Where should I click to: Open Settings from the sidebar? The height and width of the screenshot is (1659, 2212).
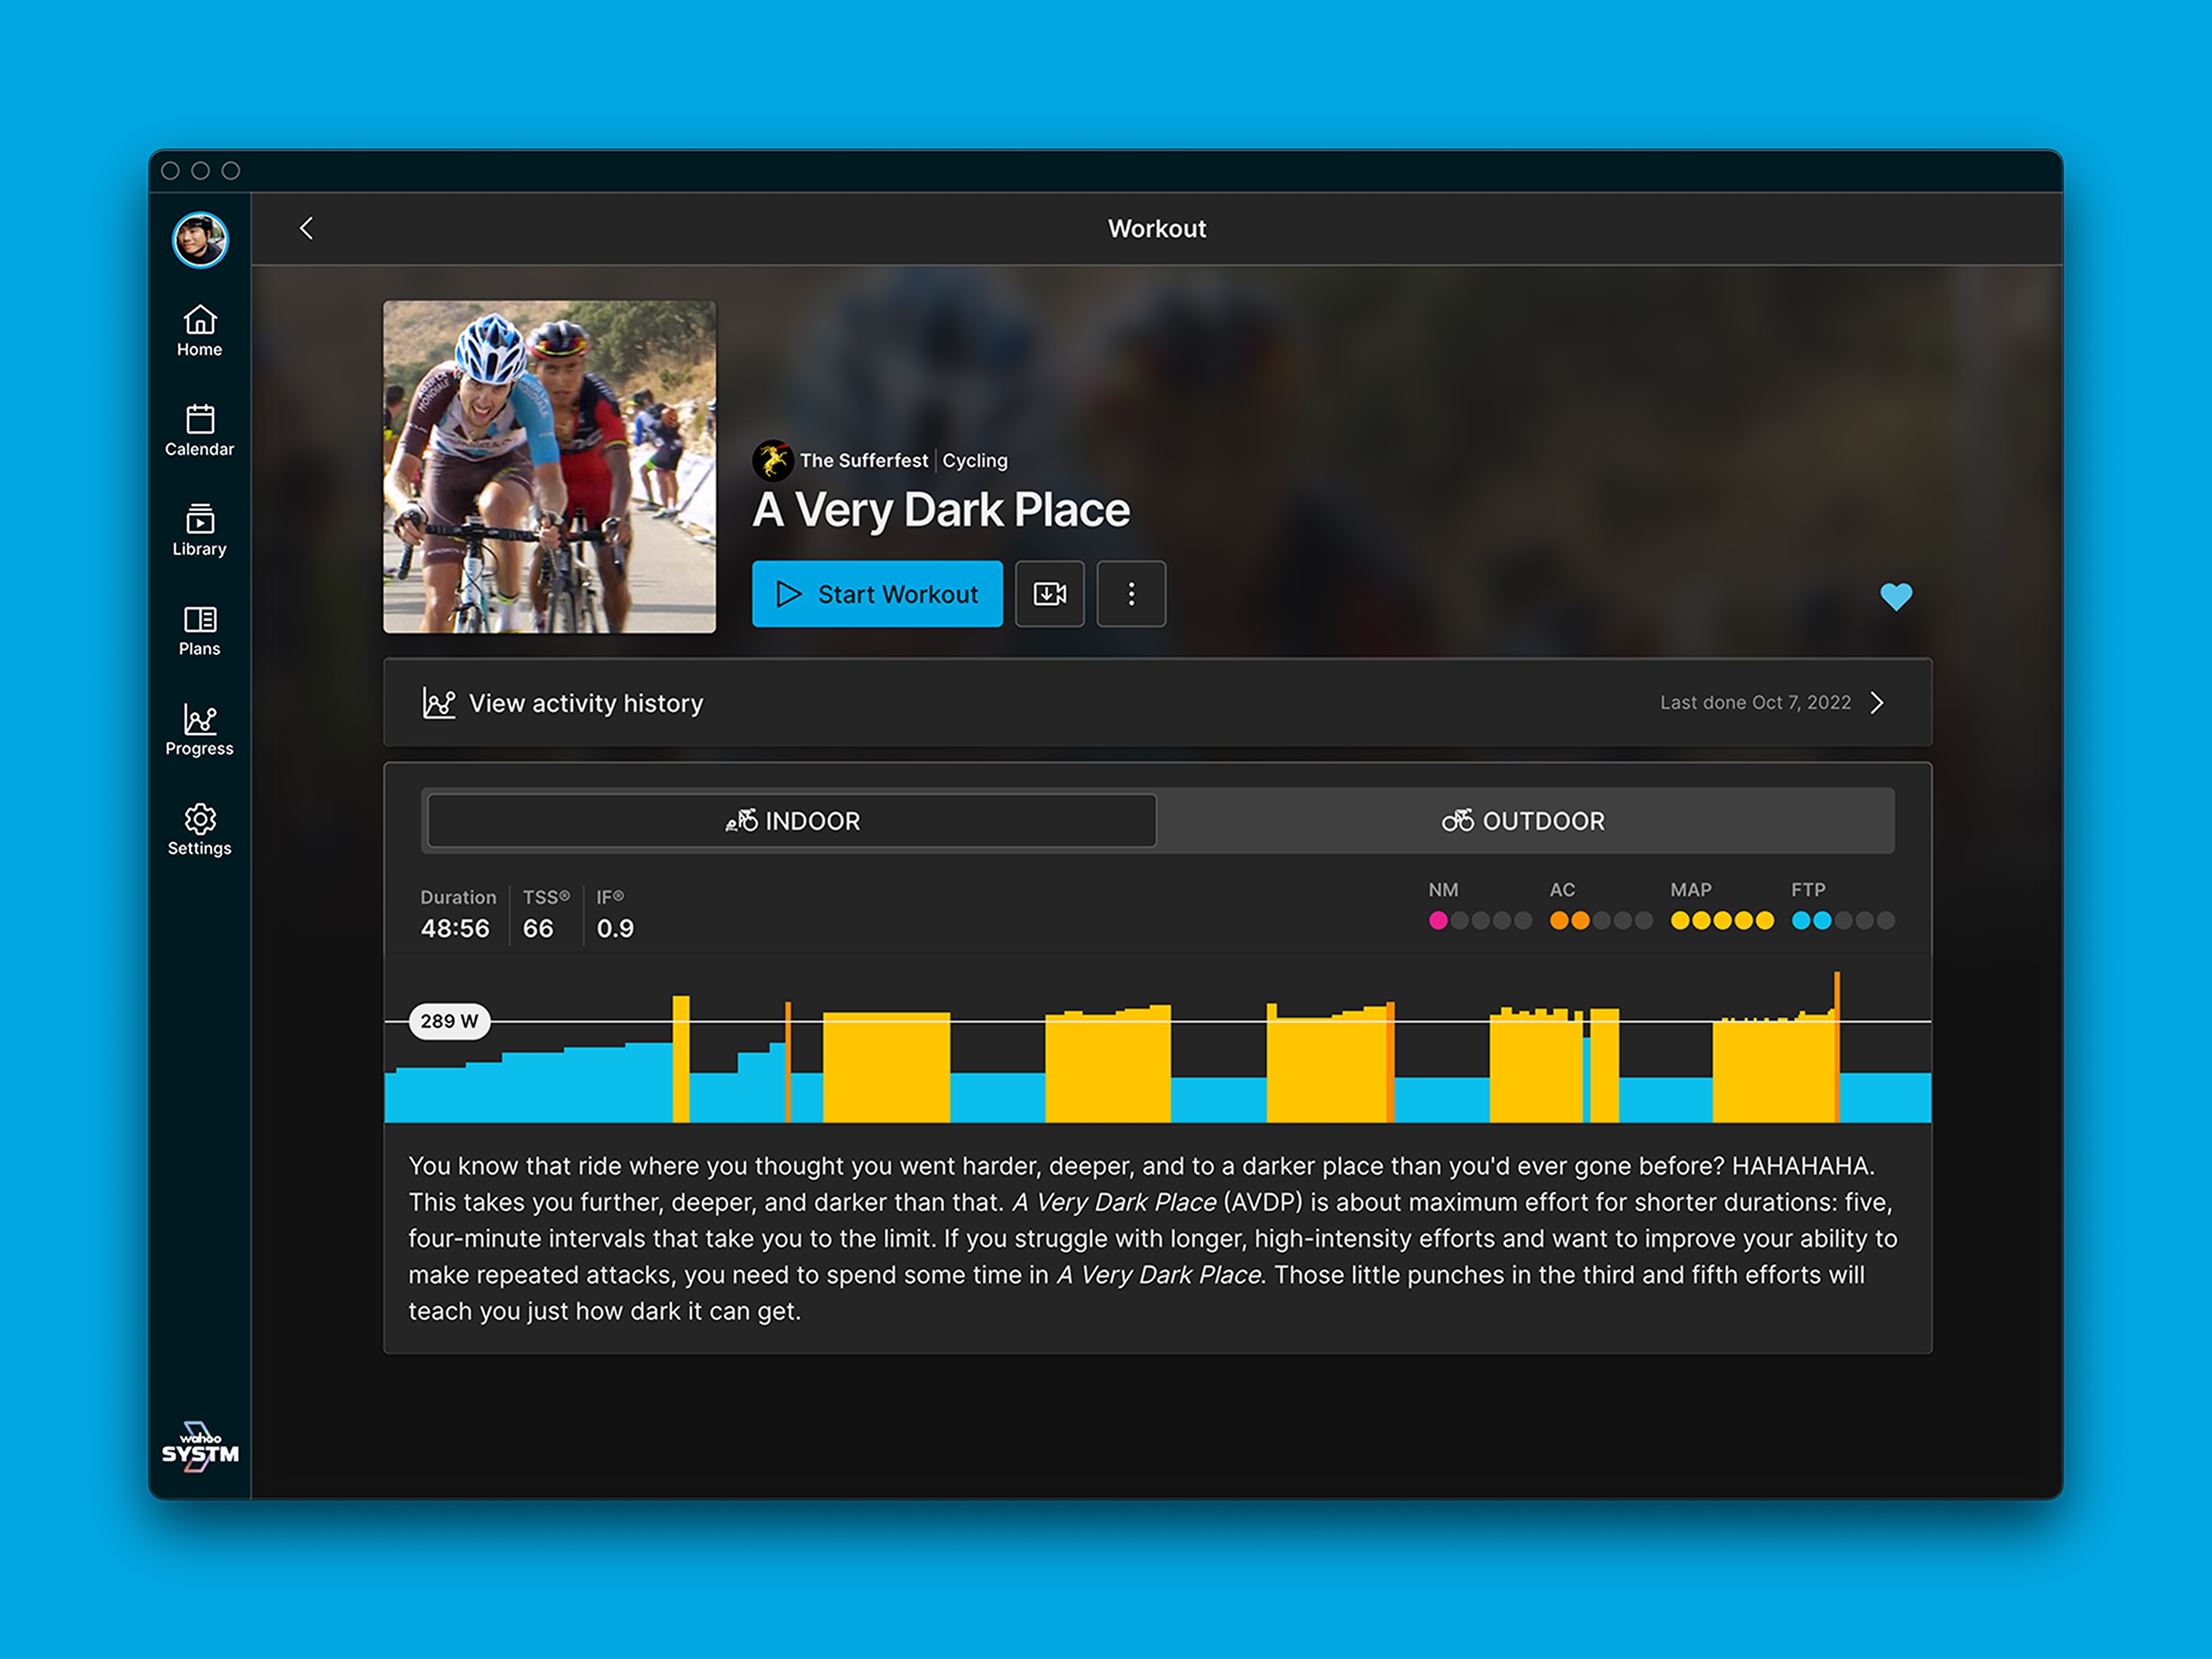[200, 831]
